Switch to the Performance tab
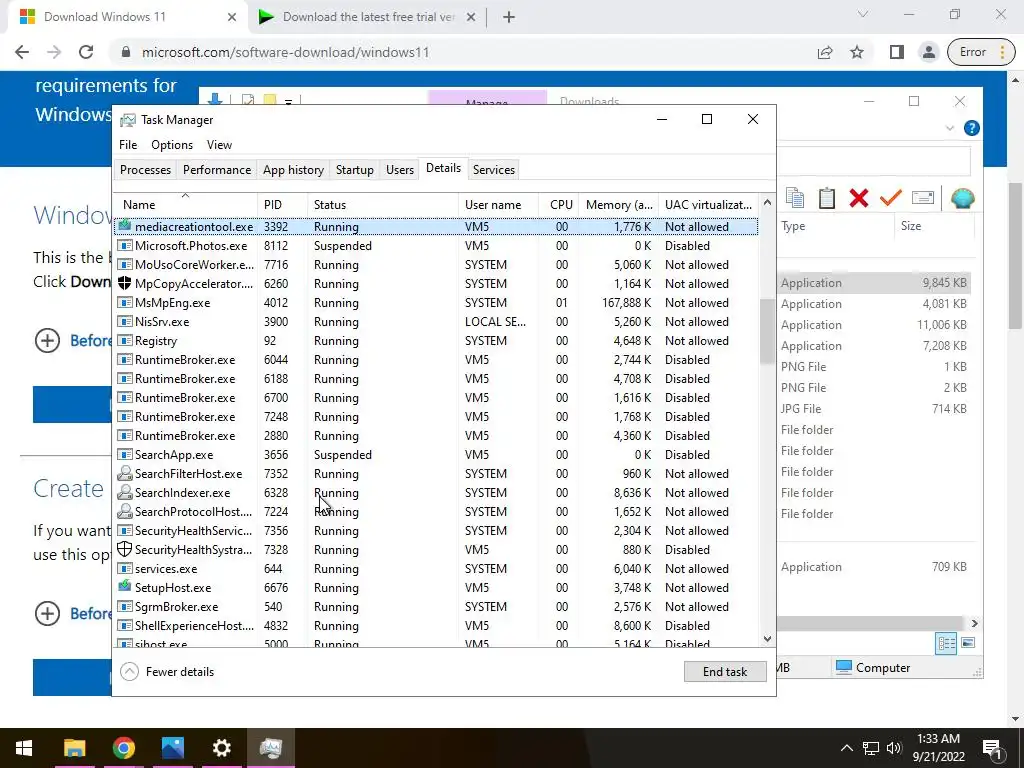Viewport: 1024px width, 768px height. click(217, 170)
